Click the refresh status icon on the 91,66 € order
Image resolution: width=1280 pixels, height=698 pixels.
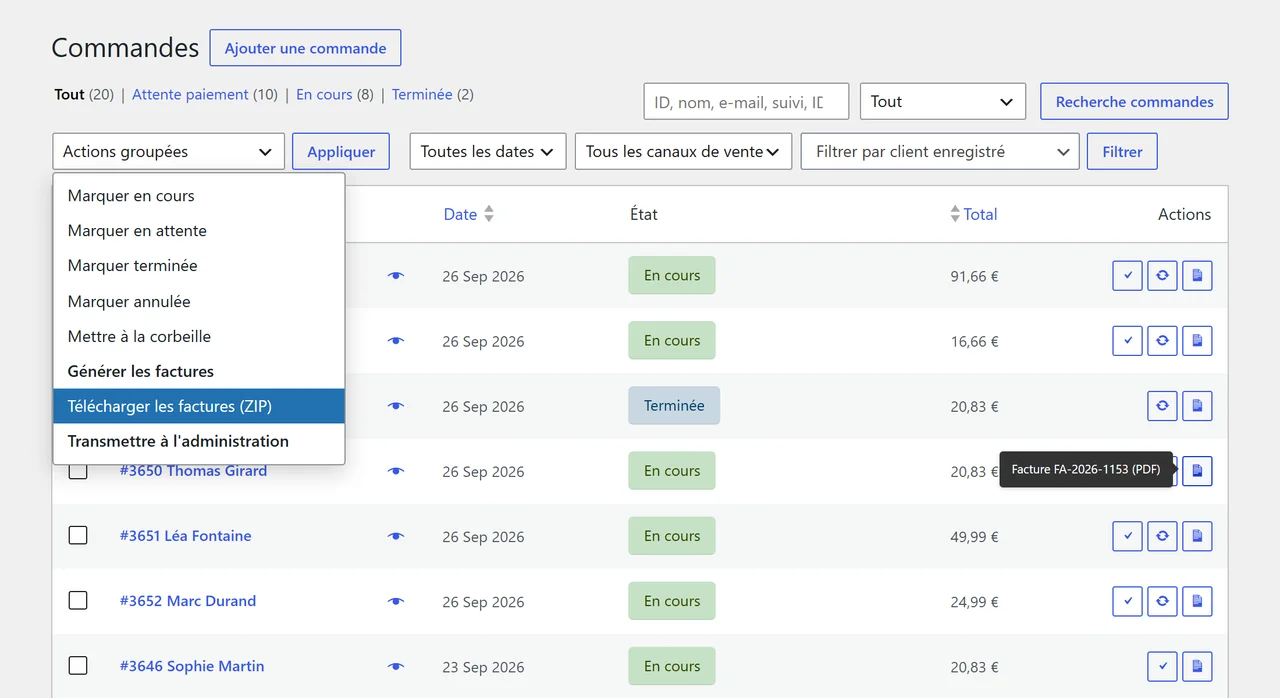1162,276
